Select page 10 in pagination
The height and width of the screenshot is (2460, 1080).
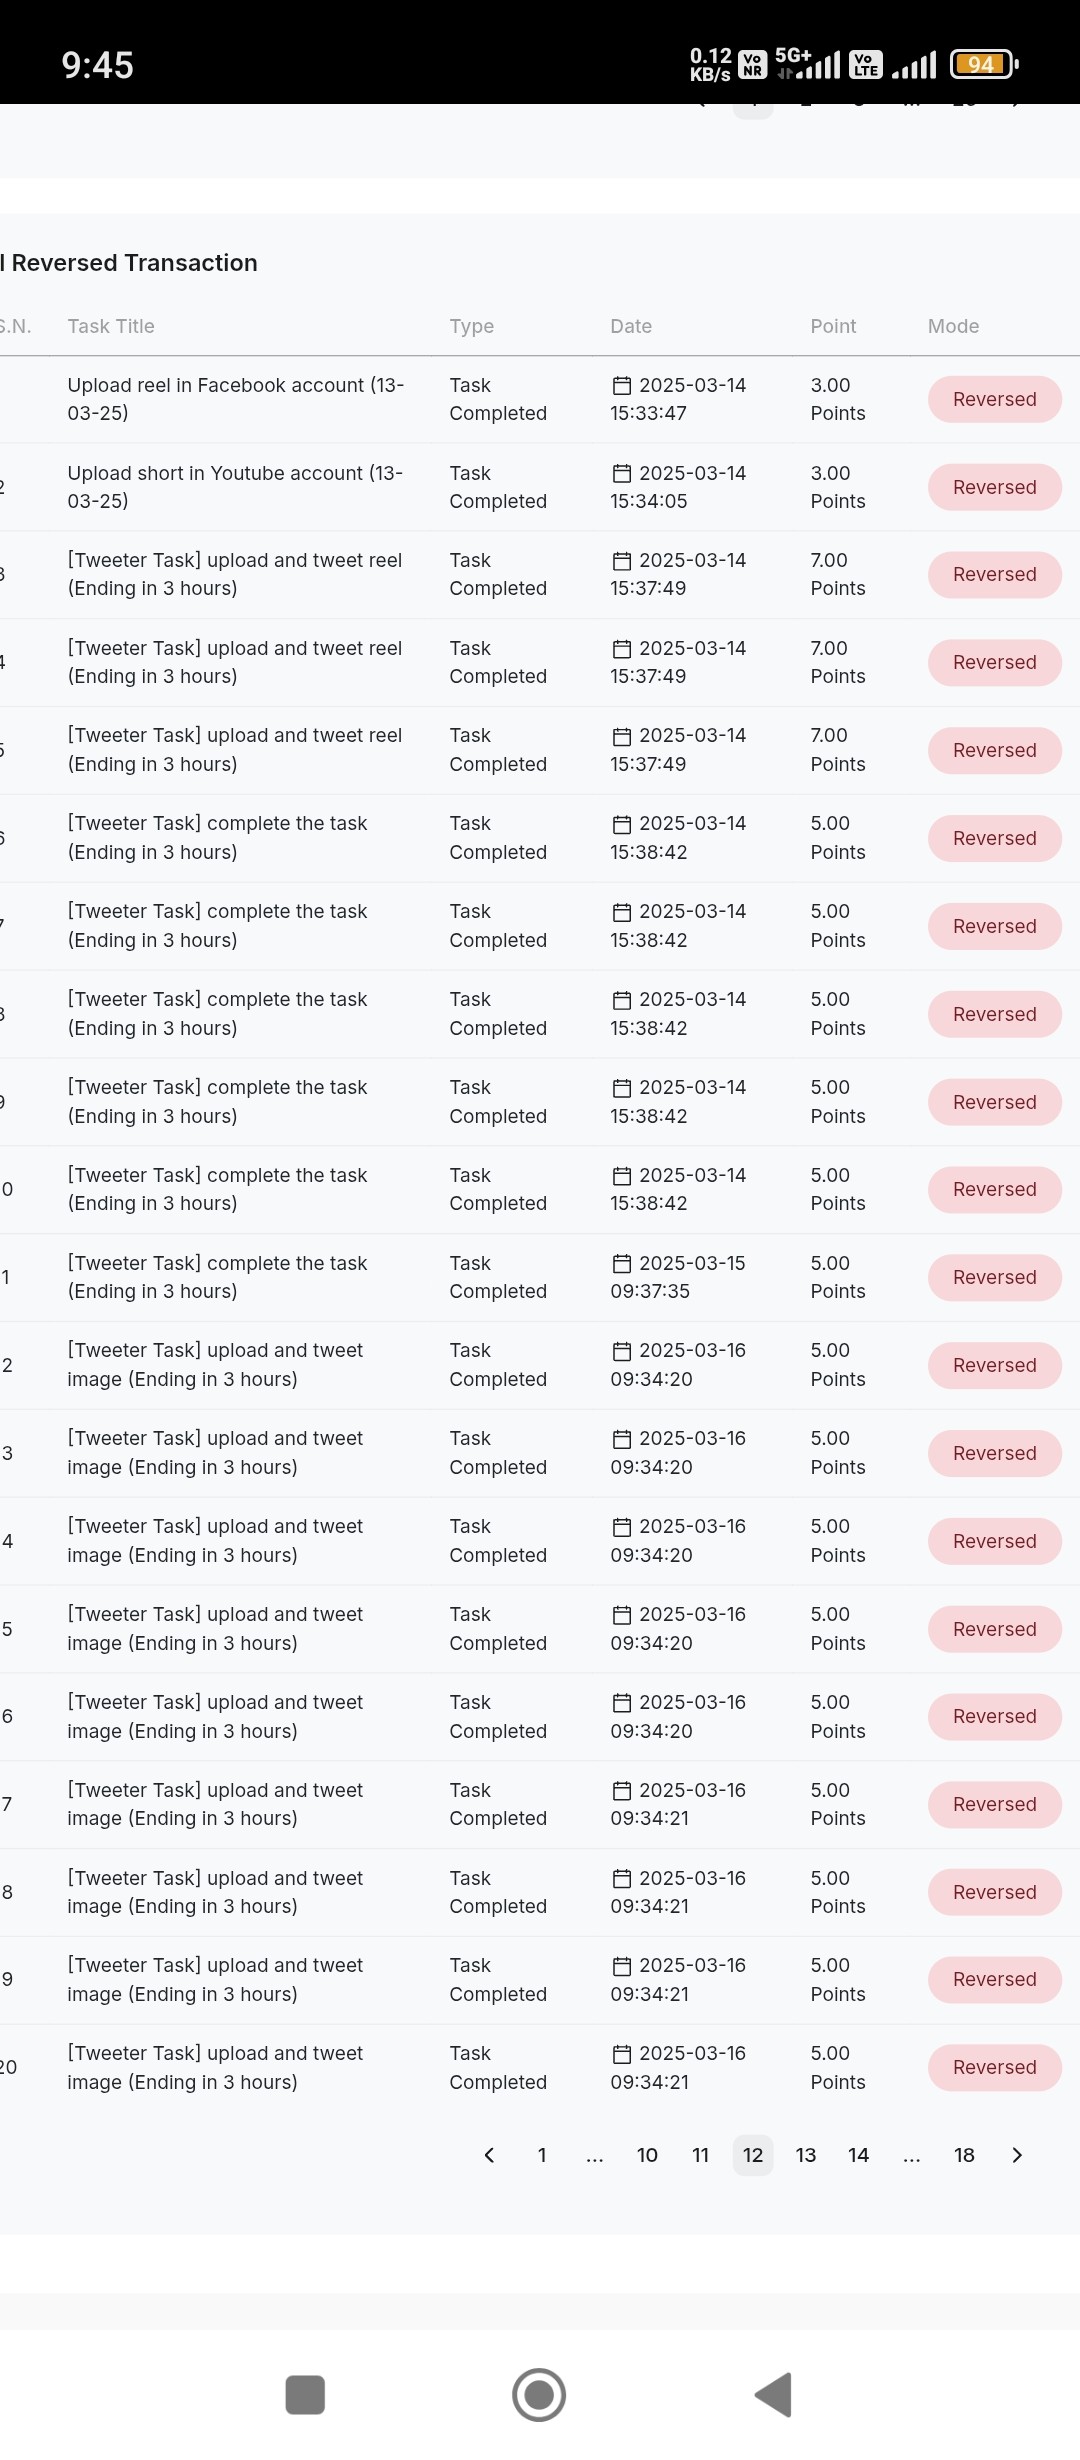647,2155
